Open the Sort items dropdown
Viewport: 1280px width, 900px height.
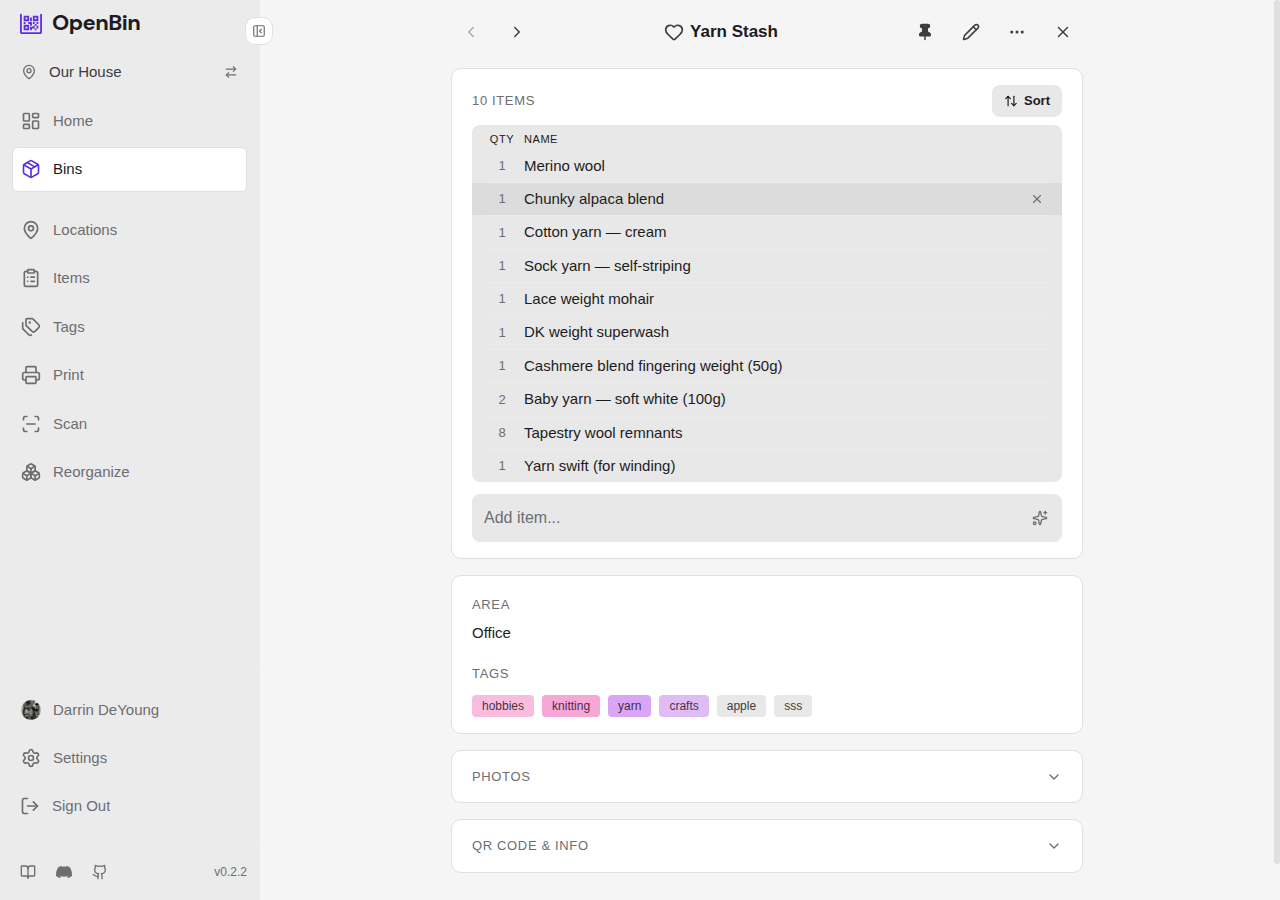(1027, 101)
